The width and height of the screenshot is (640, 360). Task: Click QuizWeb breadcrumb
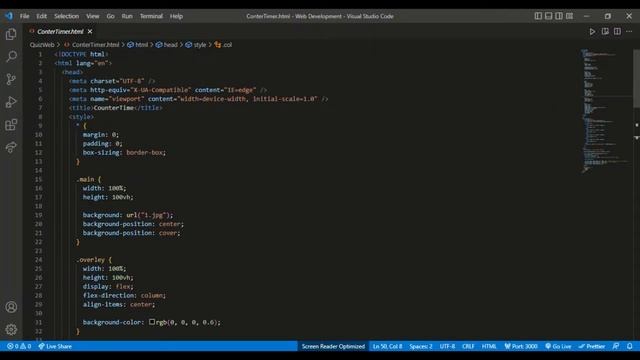tap(42, 44)
